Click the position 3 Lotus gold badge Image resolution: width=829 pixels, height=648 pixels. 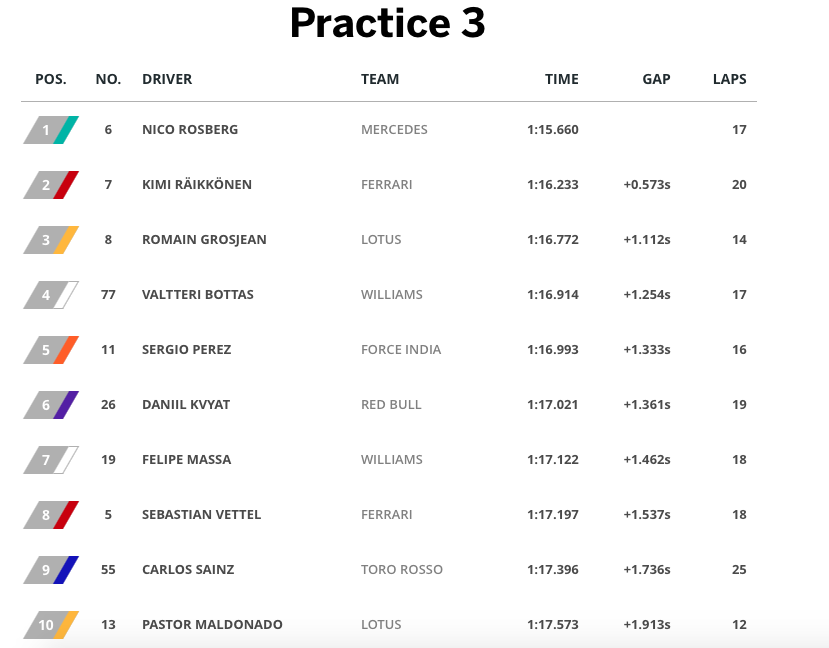51,240
